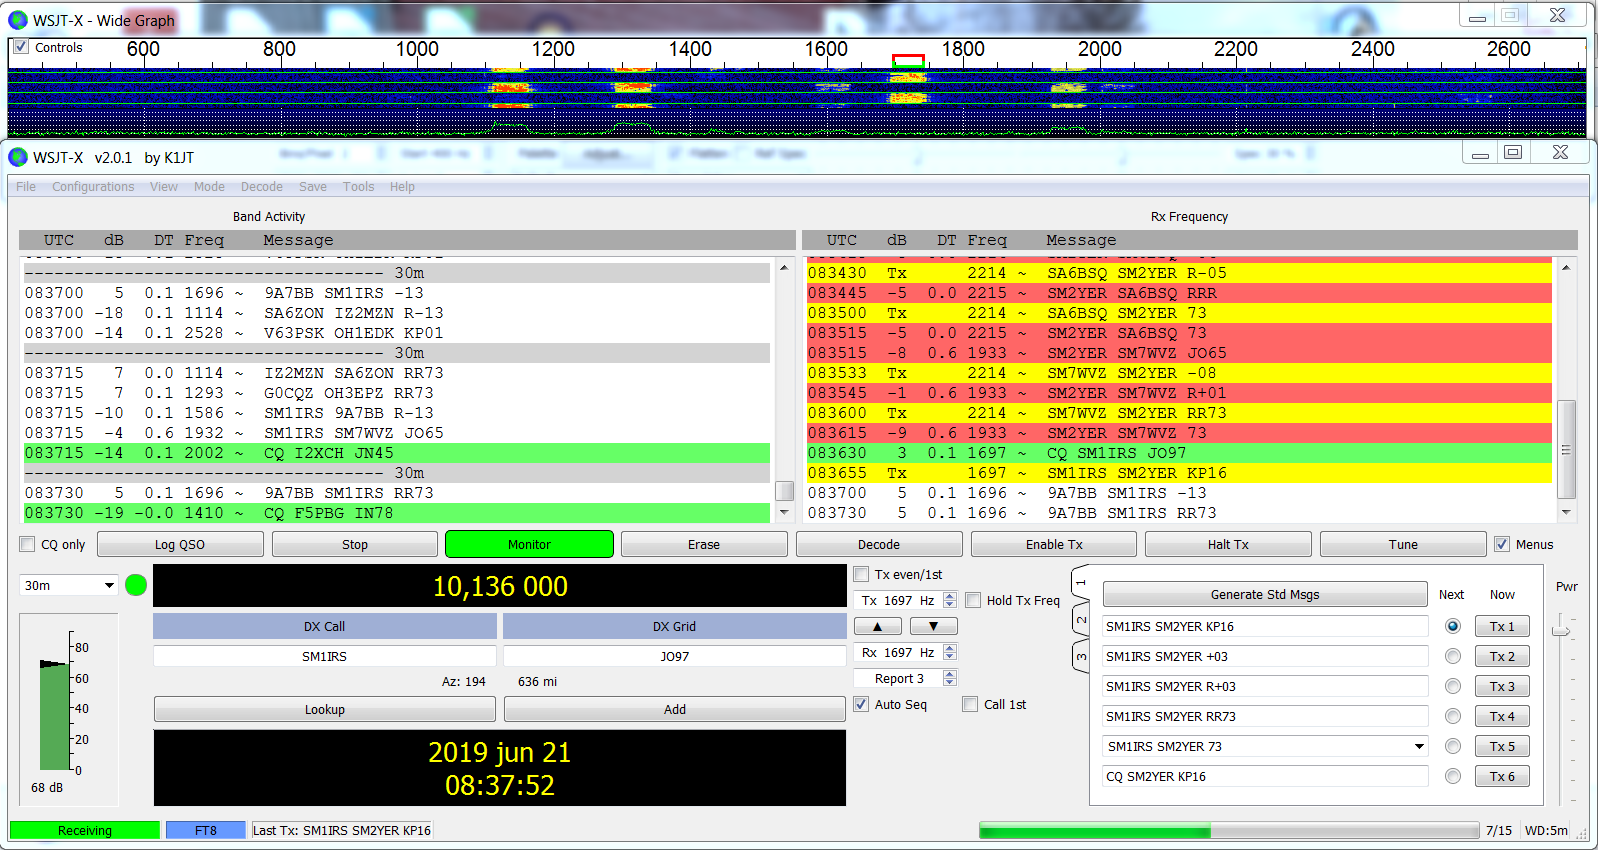Expand the SM1IRS SM2YER 73 message dropdown

pos(1418,746)
